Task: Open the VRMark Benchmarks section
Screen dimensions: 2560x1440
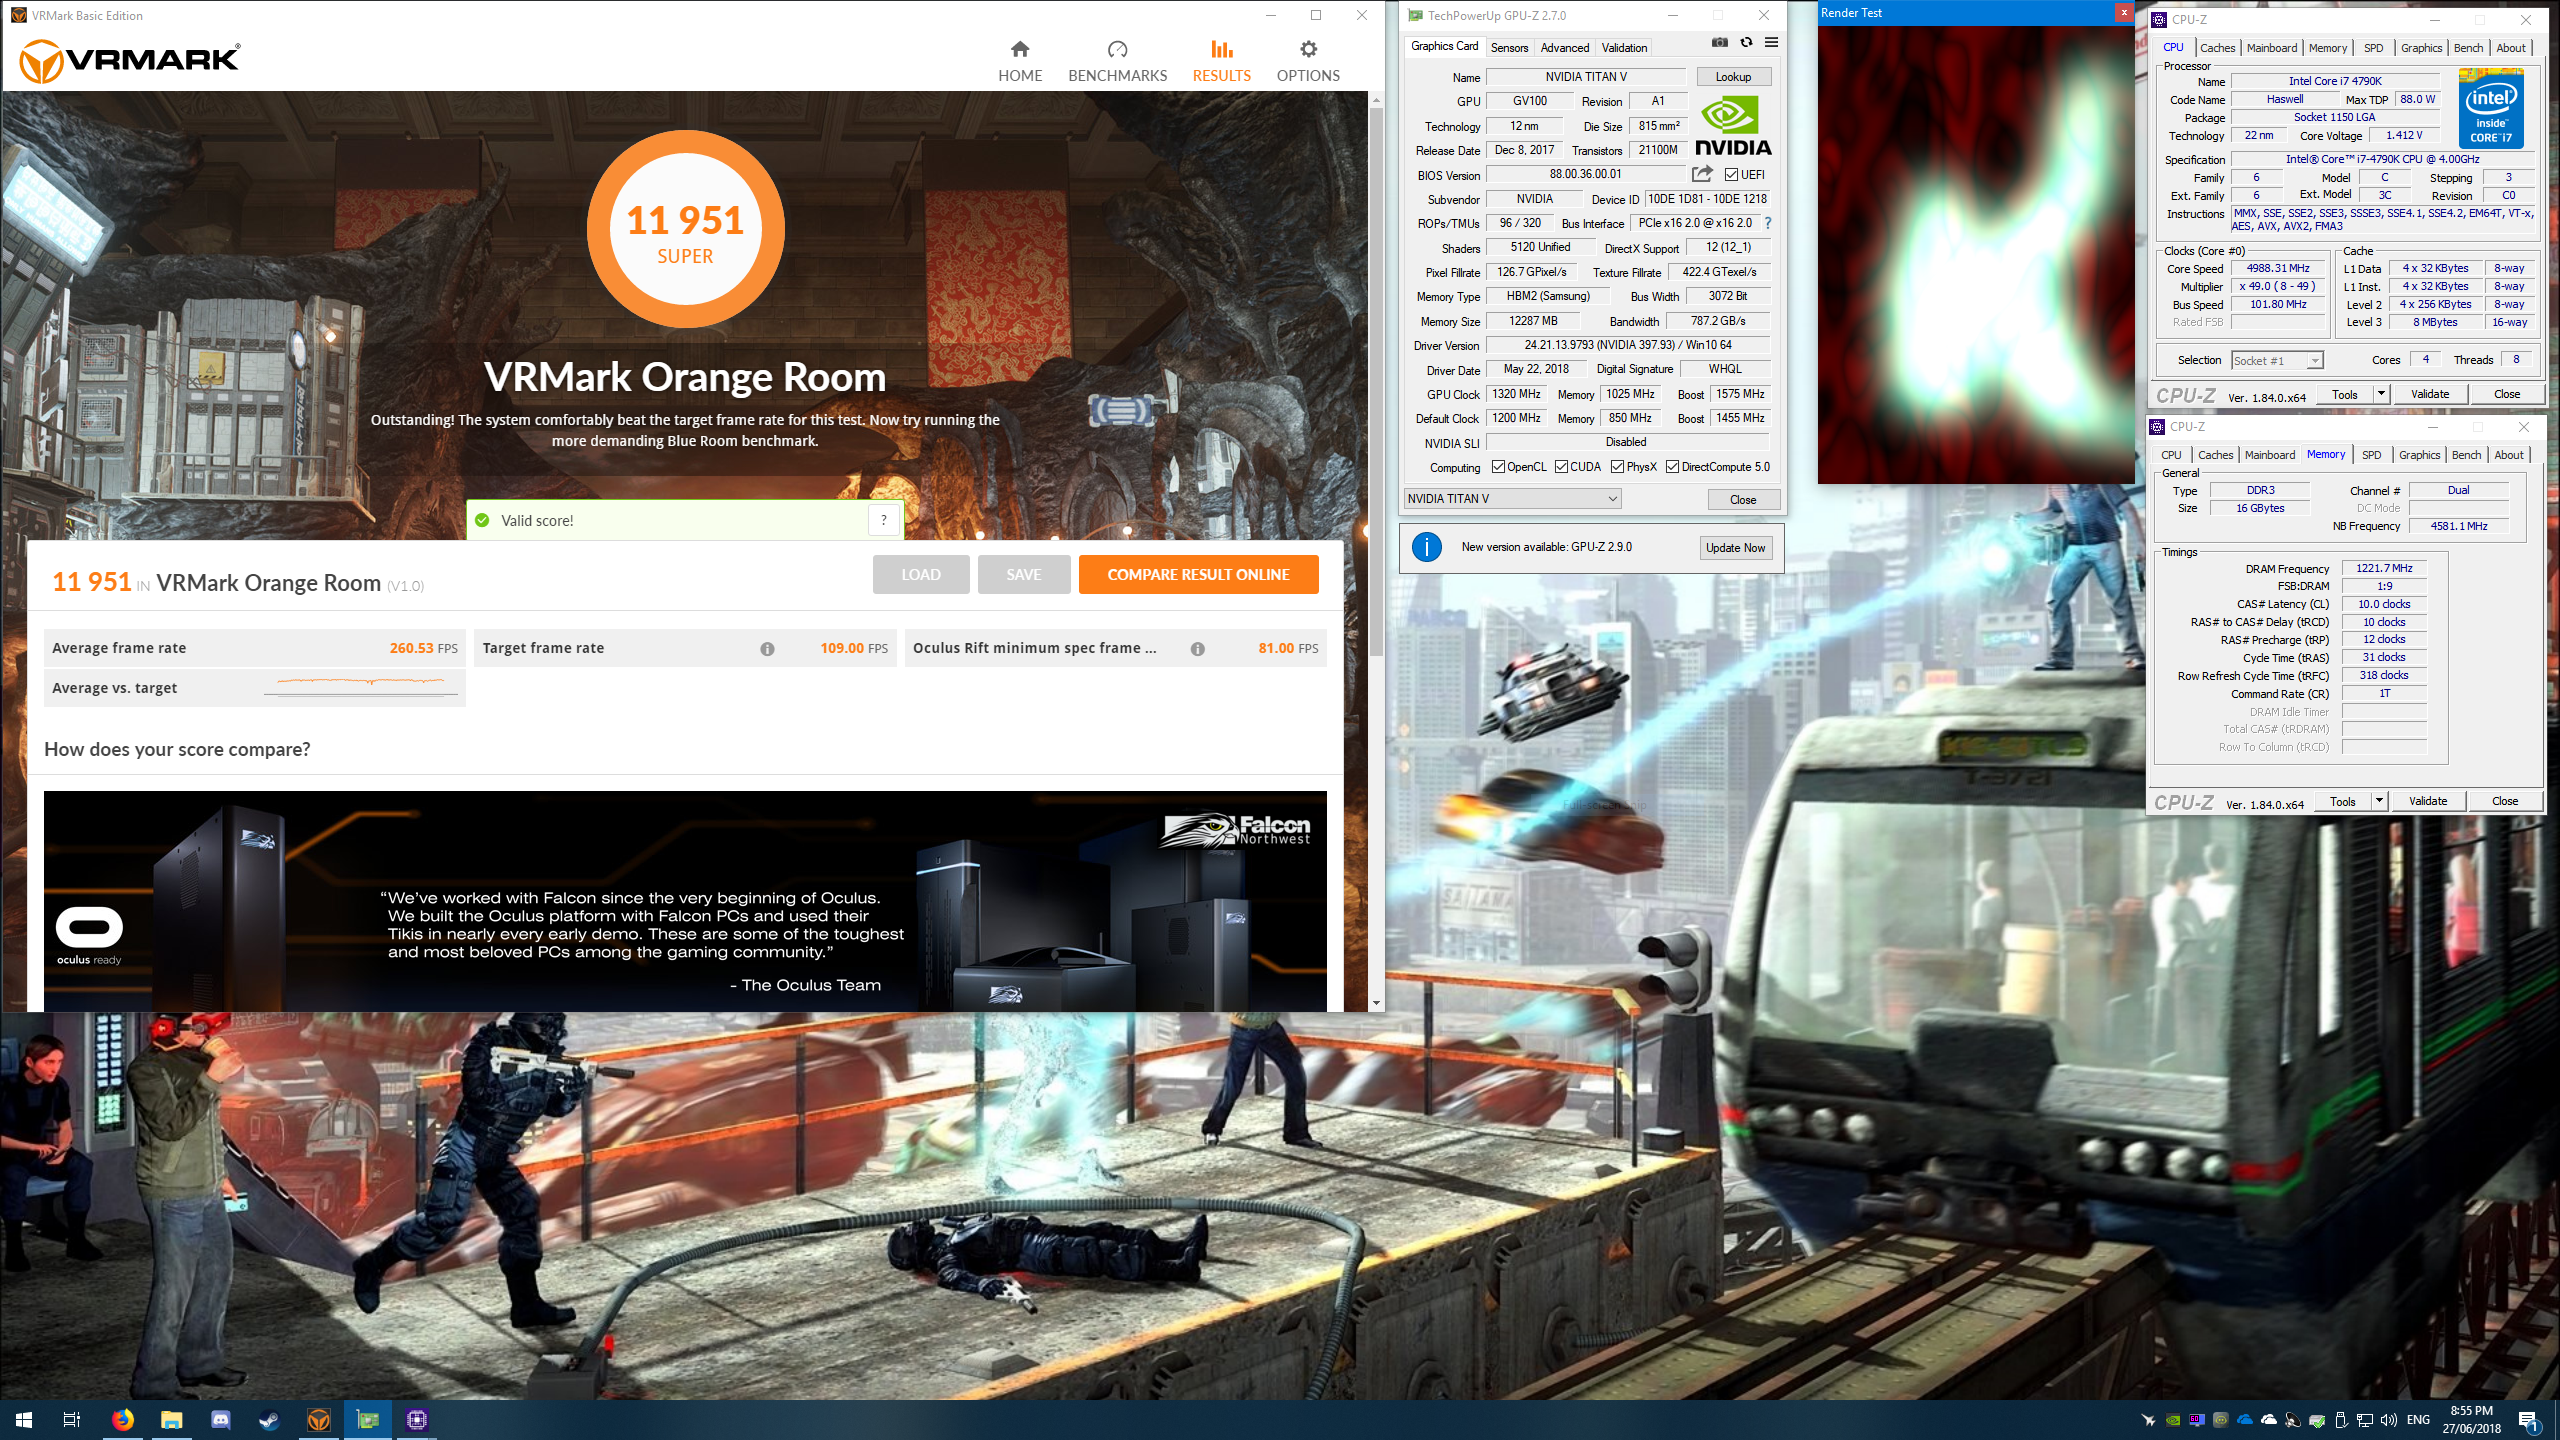Action: coord(1117,61)
